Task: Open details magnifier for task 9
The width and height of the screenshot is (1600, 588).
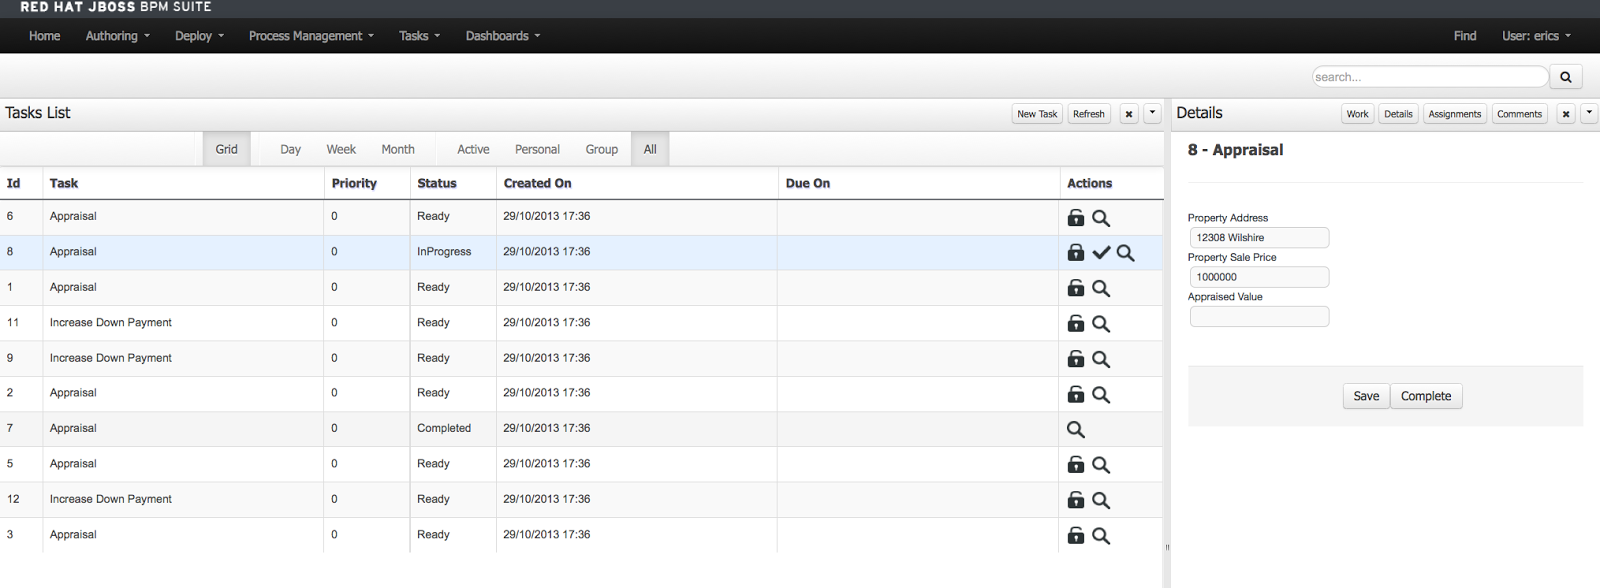Action: point(1101,359)
